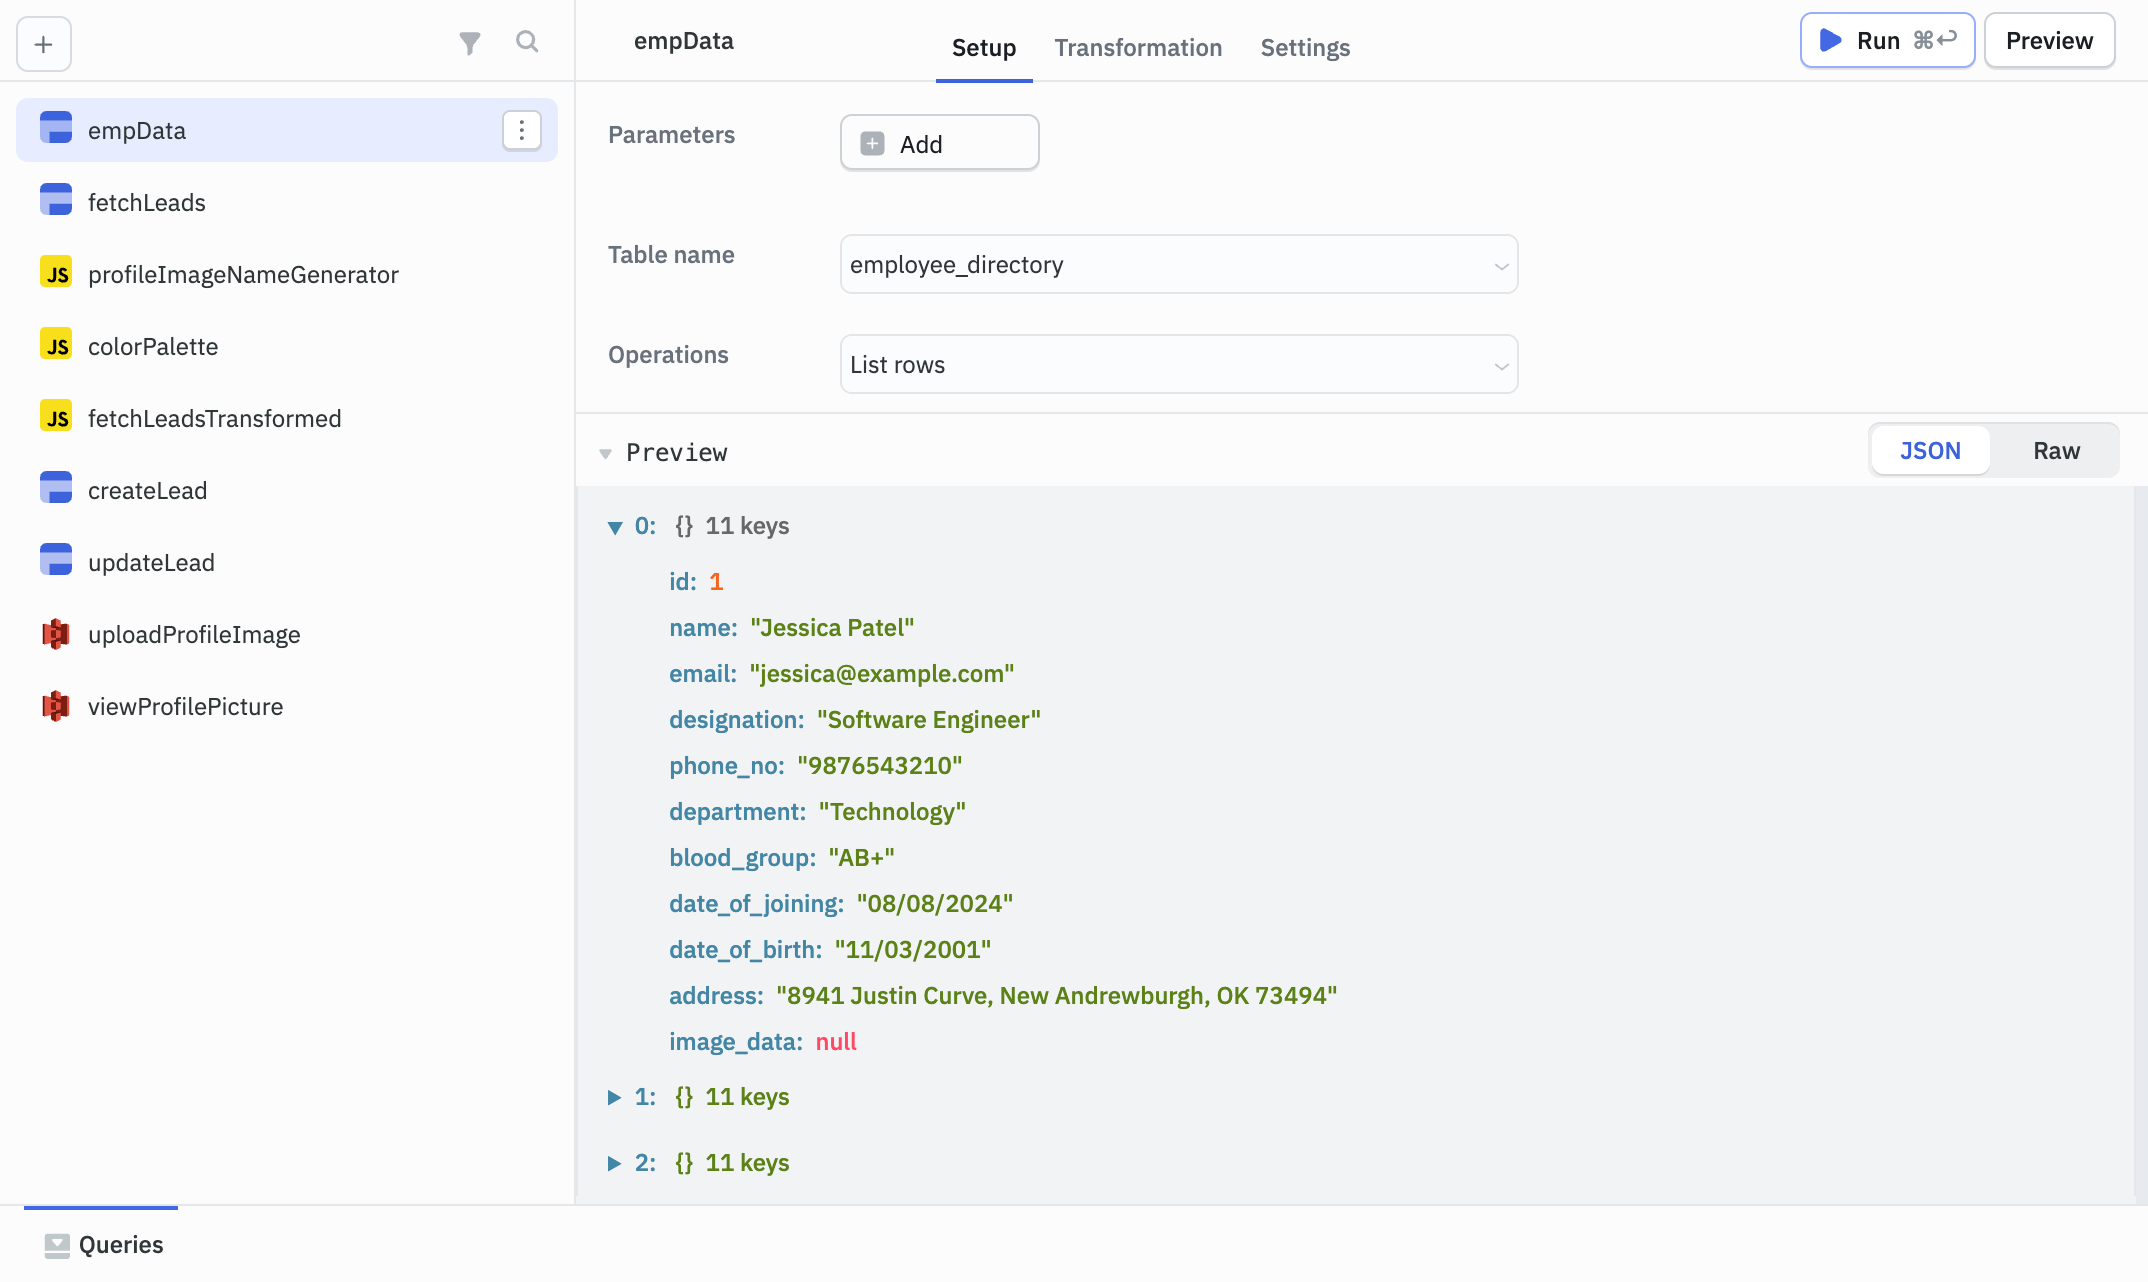Viewport: 2148px width, 1282px height.
Task: Open the Table name dropdown showing employee_directory
Action: coord(1178,264)
